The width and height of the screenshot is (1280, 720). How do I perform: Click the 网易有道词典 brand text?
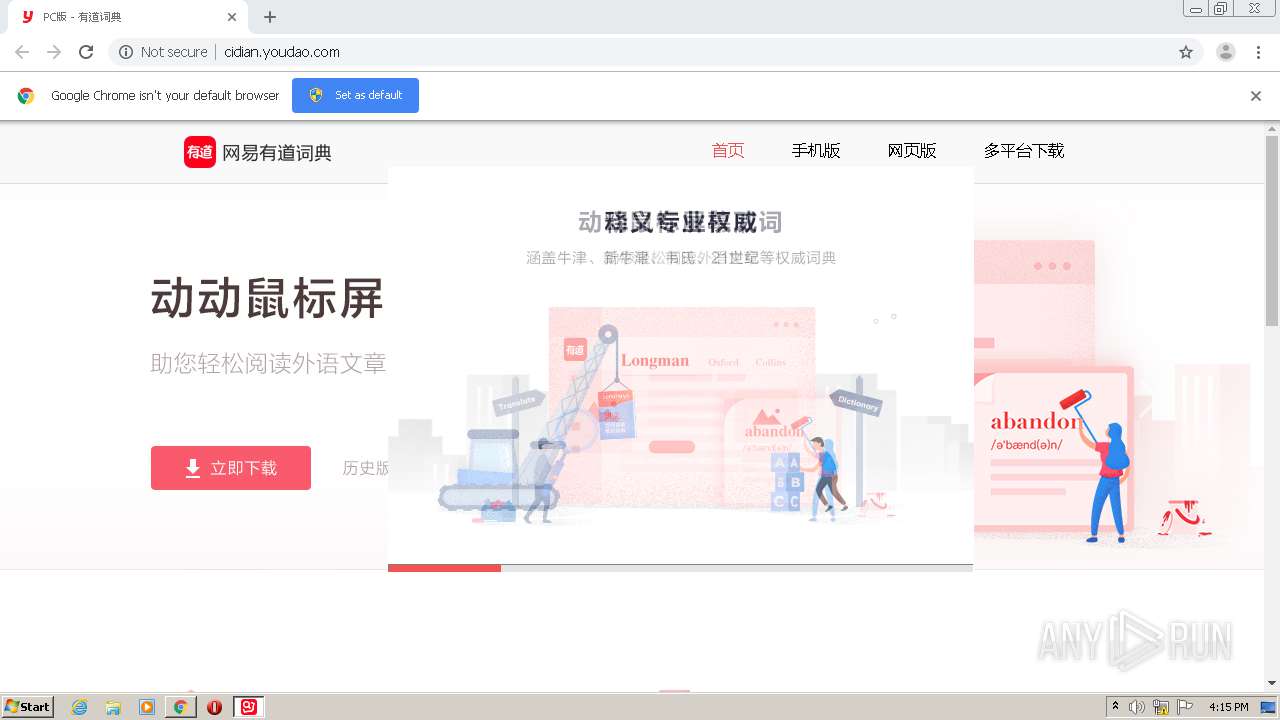[277, 152]
